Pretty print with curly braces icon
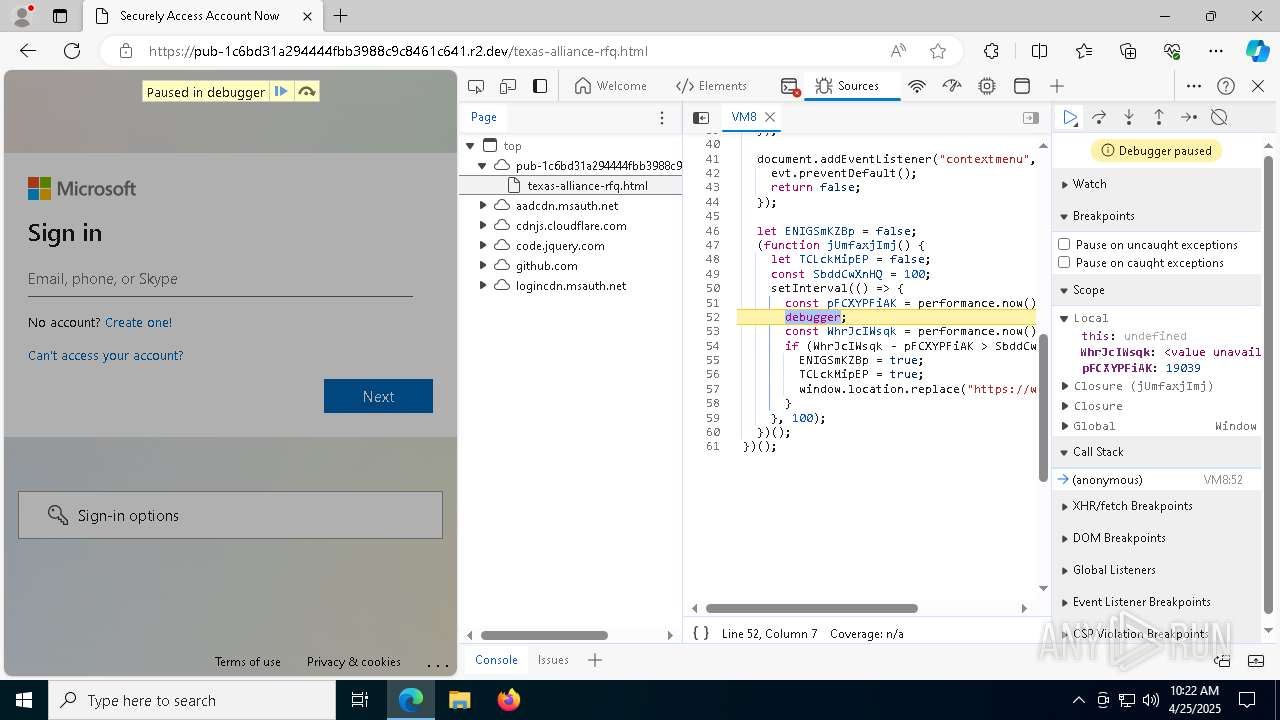The height and width of the screenshot is (720, 1280). click(x=701, y=633)
